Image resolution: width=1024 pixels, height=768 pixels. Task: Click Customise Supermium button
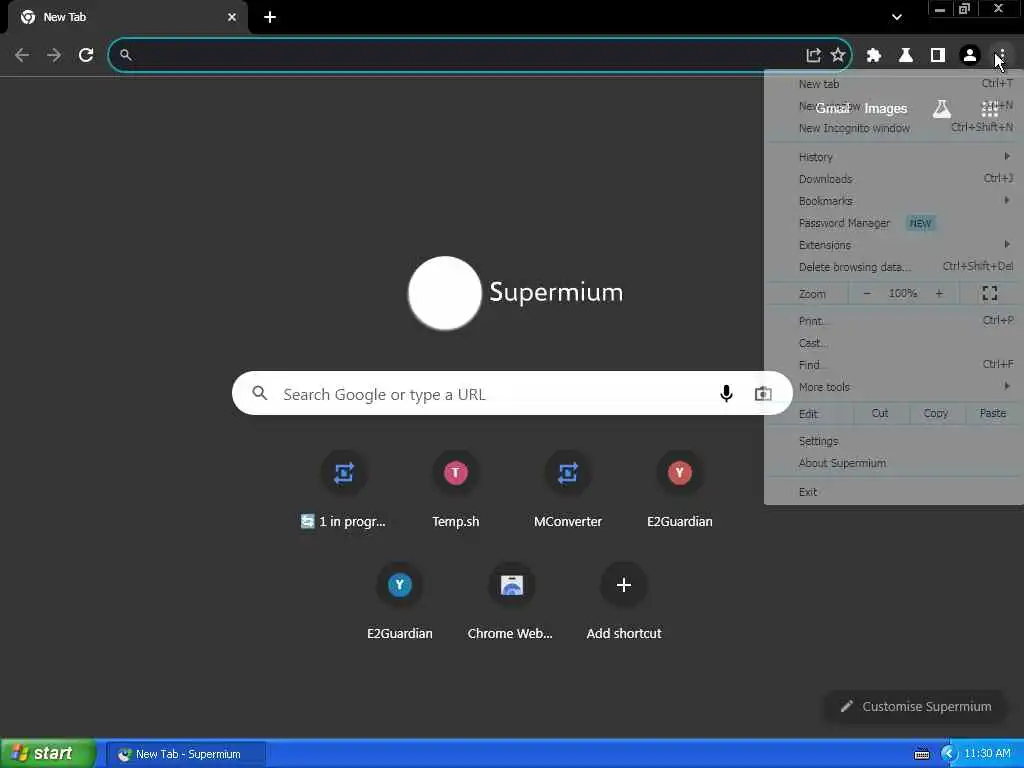pyautogui.click(x=916, y=706)
